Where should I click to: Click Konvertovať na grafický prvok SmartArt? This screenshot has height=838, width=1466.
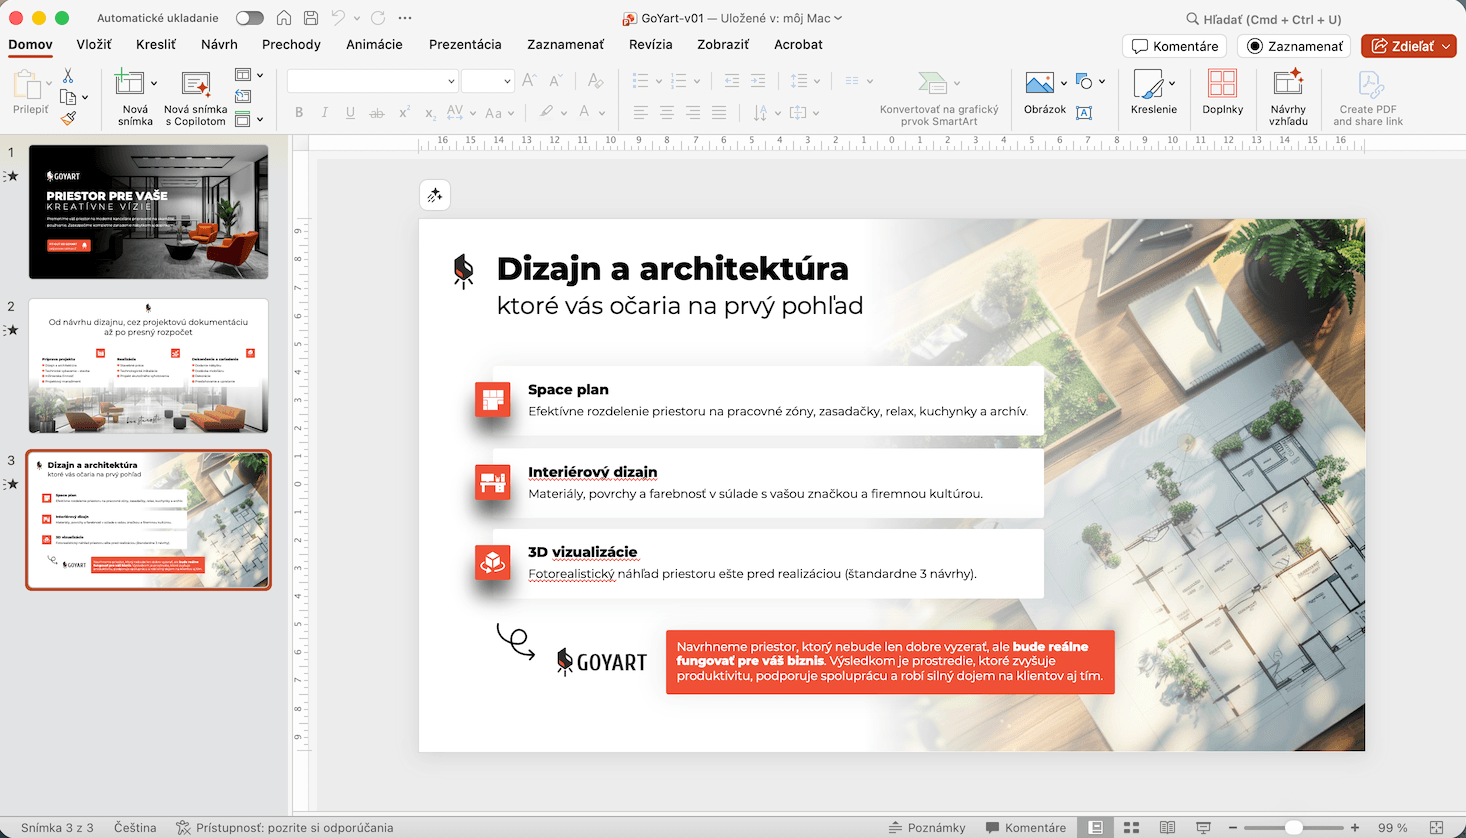click(939, 98)
